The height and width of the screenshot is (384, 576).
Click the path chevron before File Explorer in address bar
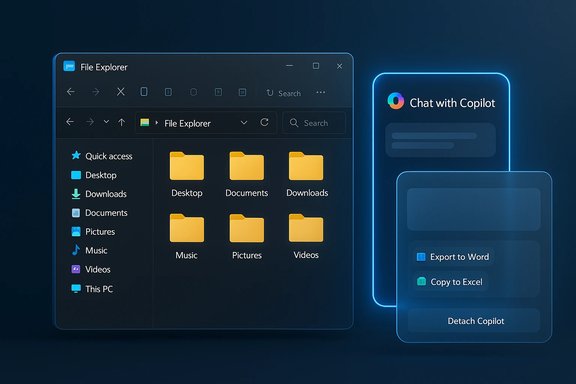[156, 123]
